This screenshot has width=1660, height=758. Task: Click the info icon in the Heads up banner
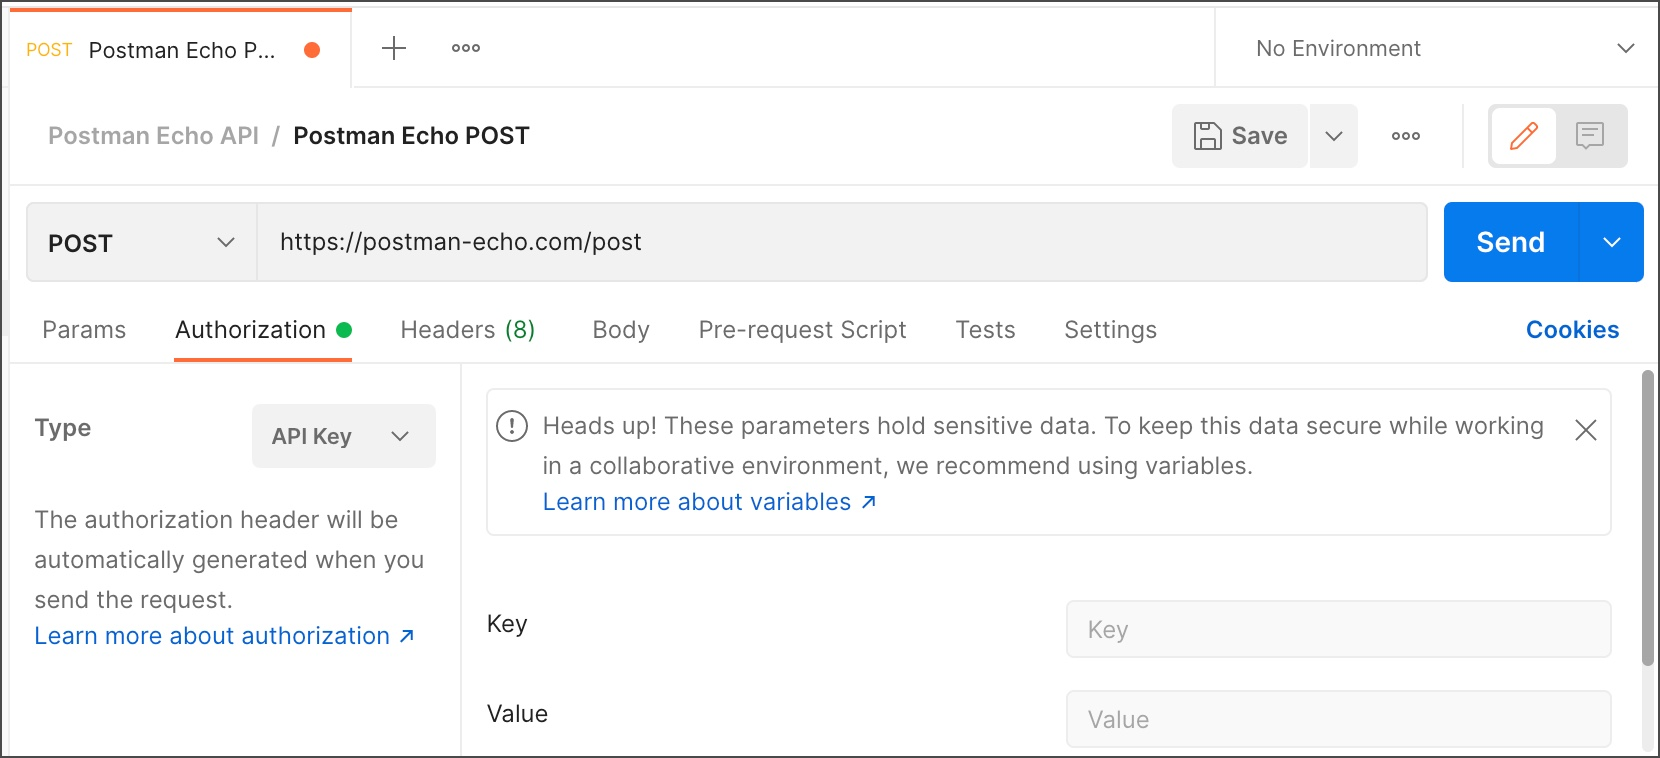pos(512,426)
